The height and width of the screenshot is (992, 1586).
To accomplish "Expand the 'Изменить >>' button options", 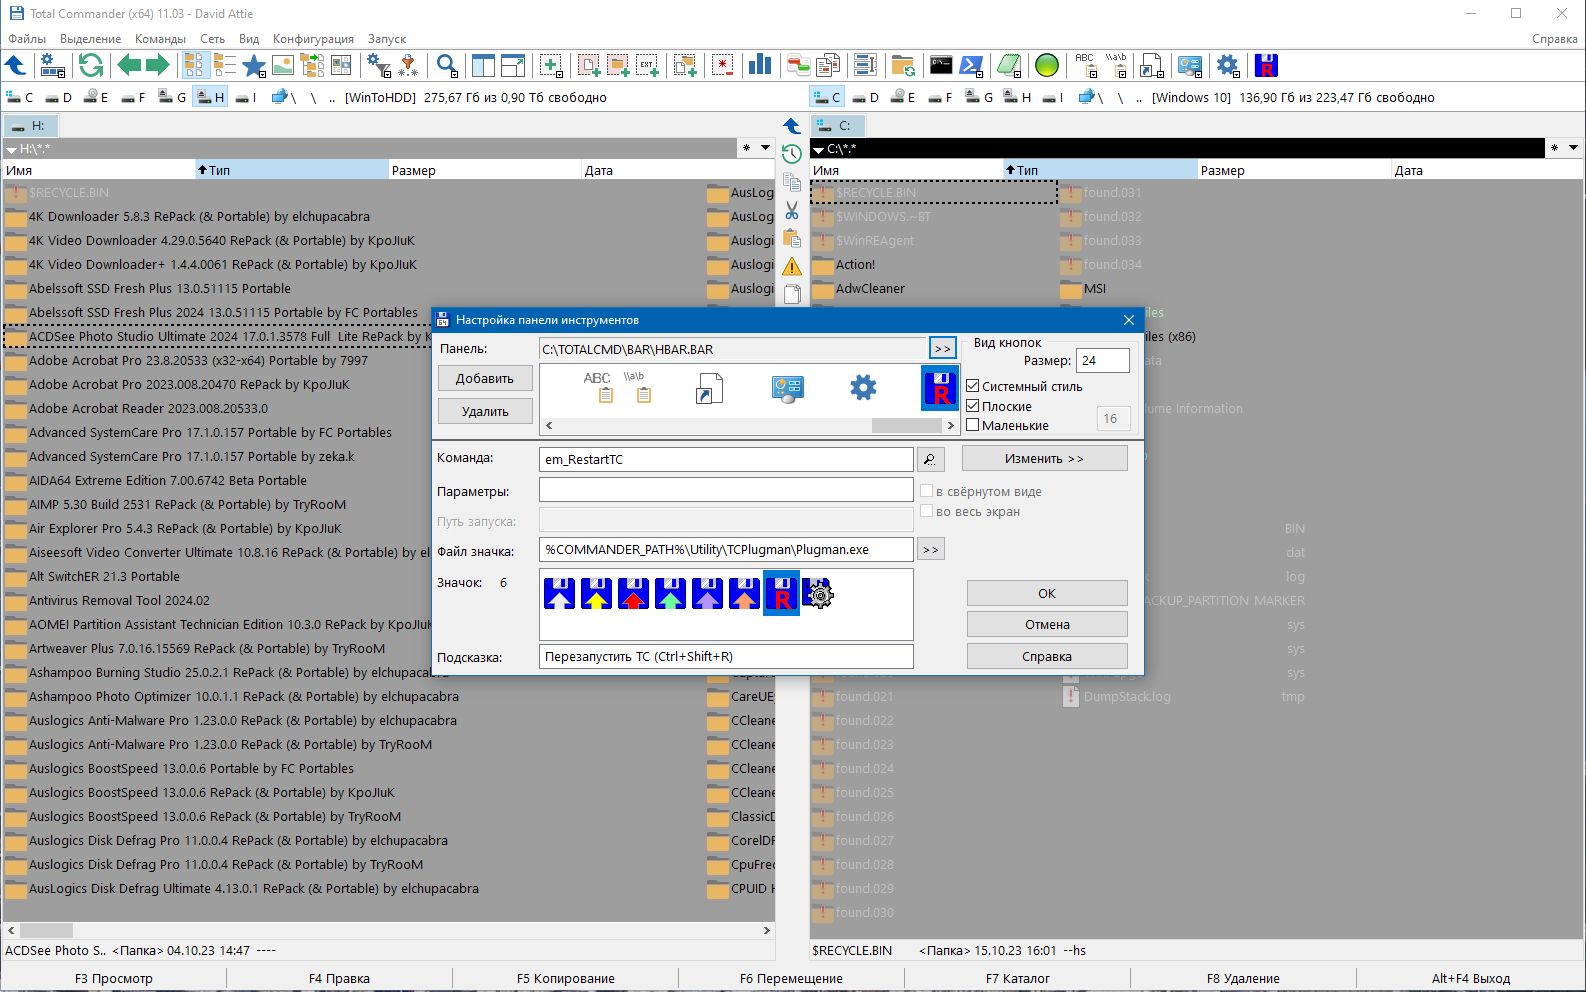I will pyautogui.click(x=1044, y=459).
